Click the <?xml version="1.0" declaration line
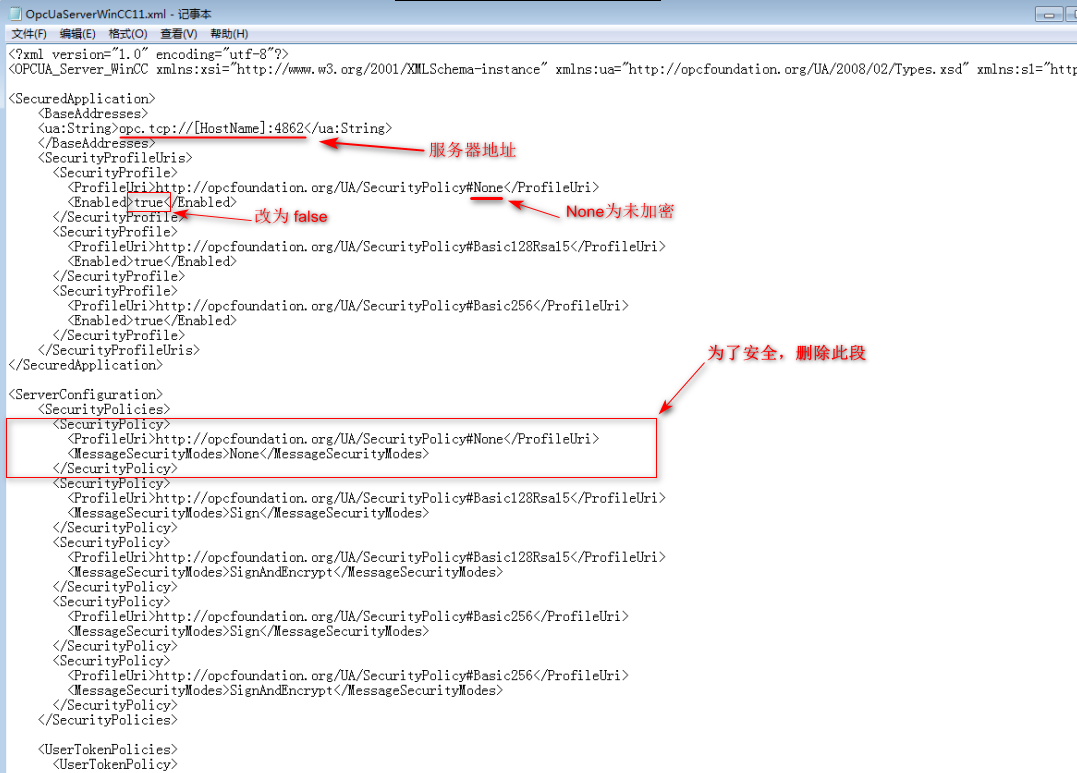This screenshot has width=1077, height=773. click(147, 53)
